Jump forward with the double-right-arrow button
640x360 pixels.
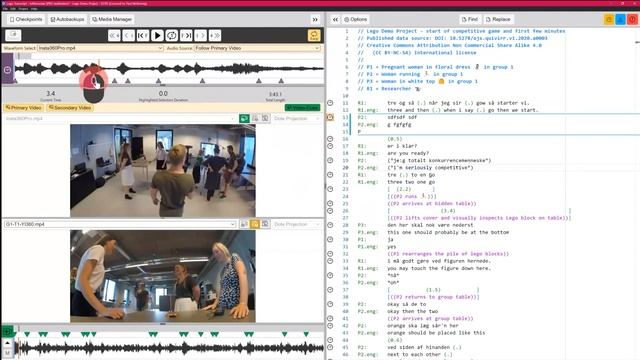pyautogui.click(x=215, y=36)
